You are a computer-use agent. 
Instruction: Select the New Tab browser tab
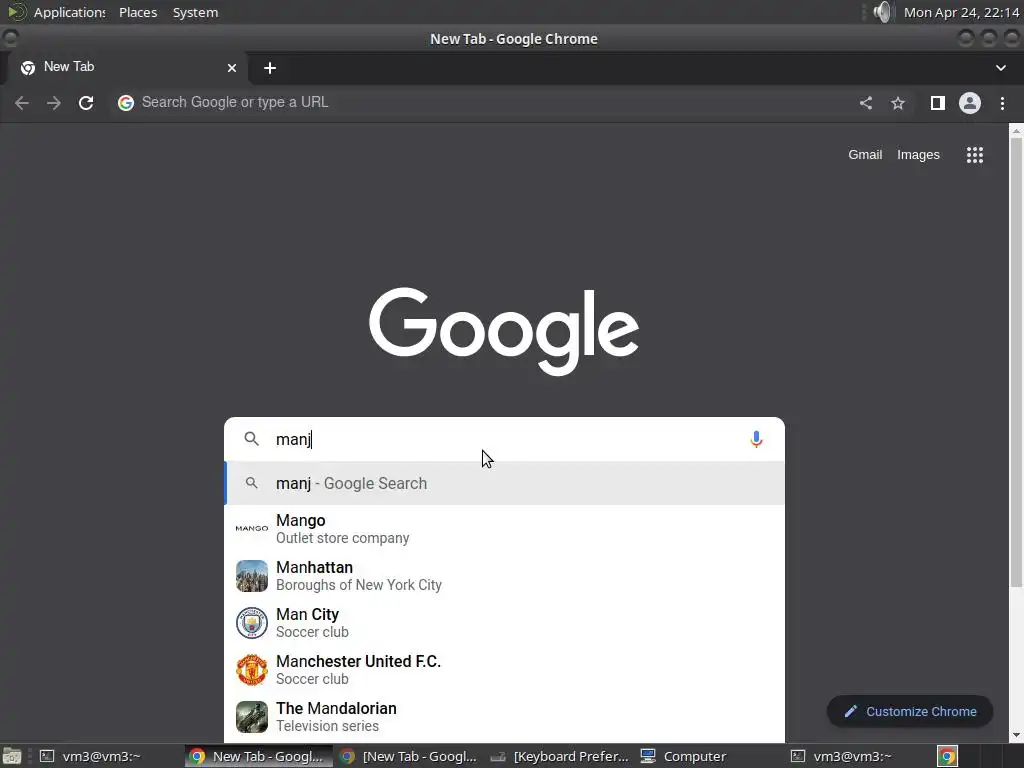(128, 67)
